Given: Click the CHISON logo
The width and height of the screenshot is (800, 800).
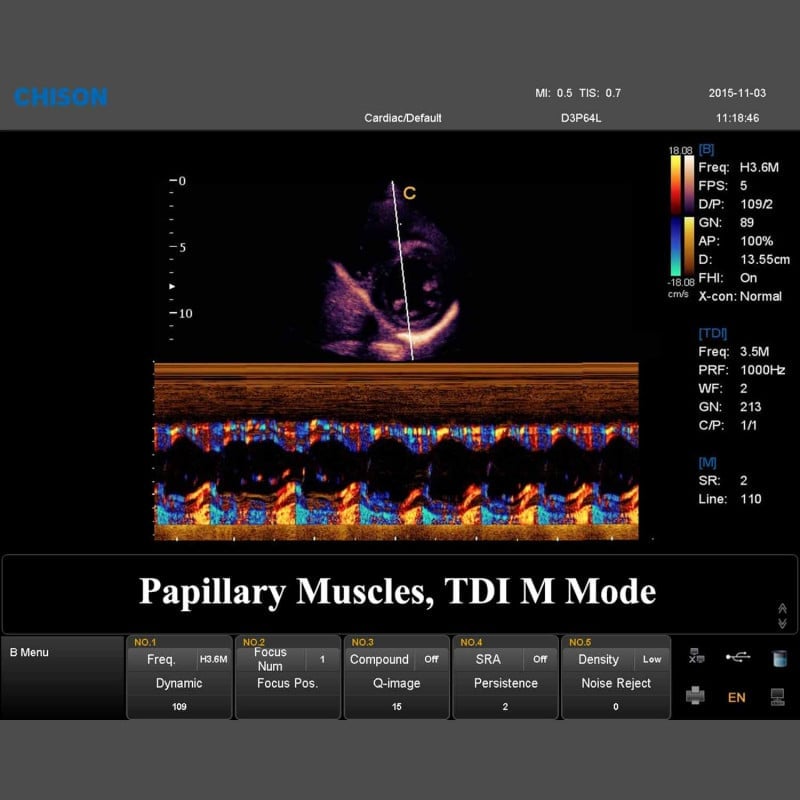Looking at the screenshot, I should pos(60,97).
